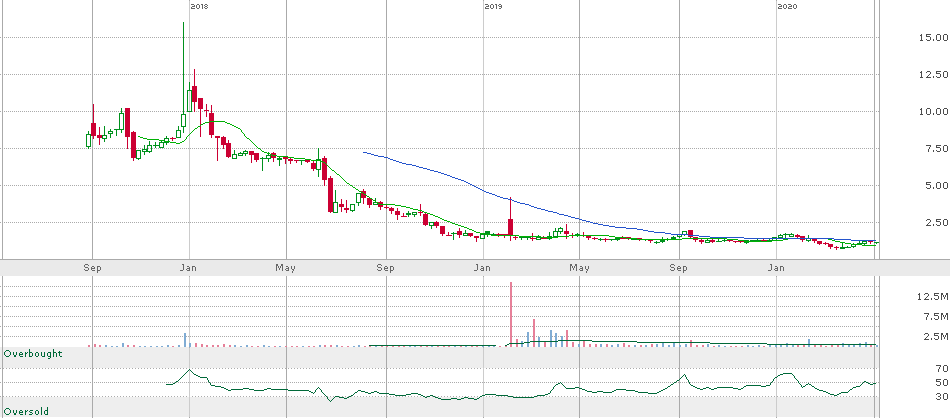Click the green candle wick rising above 15.00
The image size is (950, 418).
pyautogui.click(x=183, y=67)
